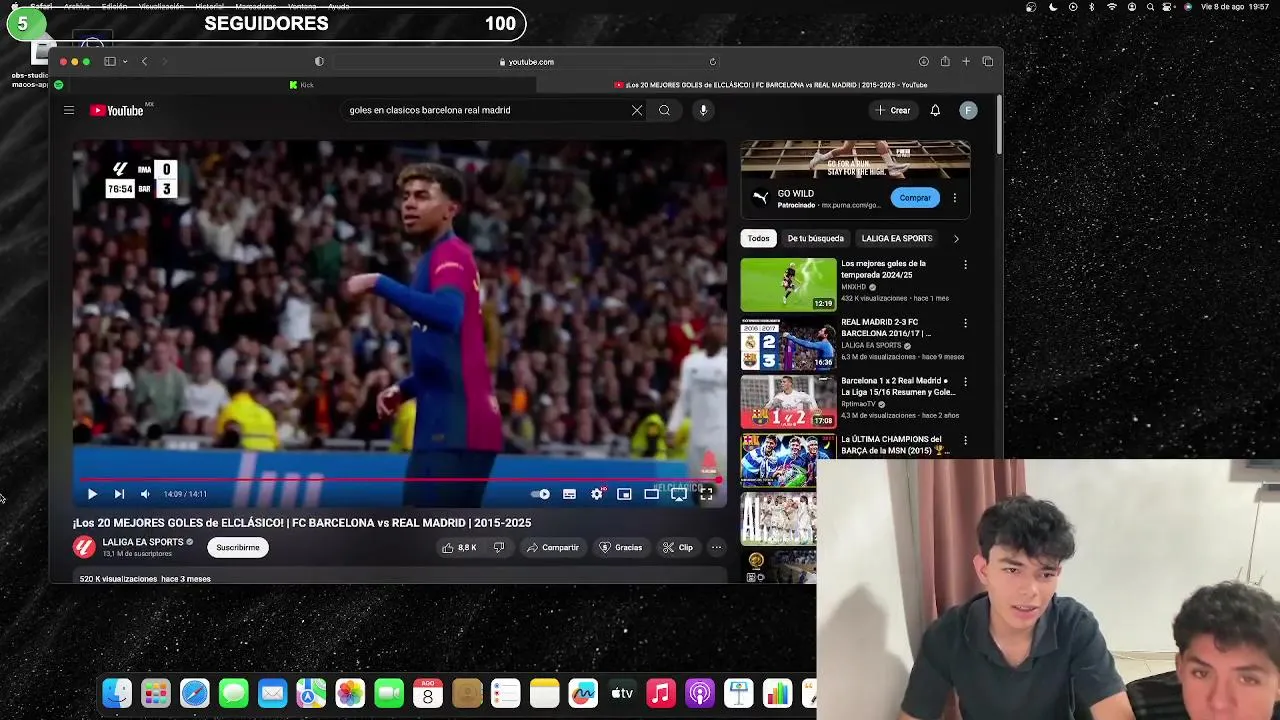The width and height of the screenshot is (1280, 720).
Task: Select the De tu búsqueda chip
Action: pos(815,238)
